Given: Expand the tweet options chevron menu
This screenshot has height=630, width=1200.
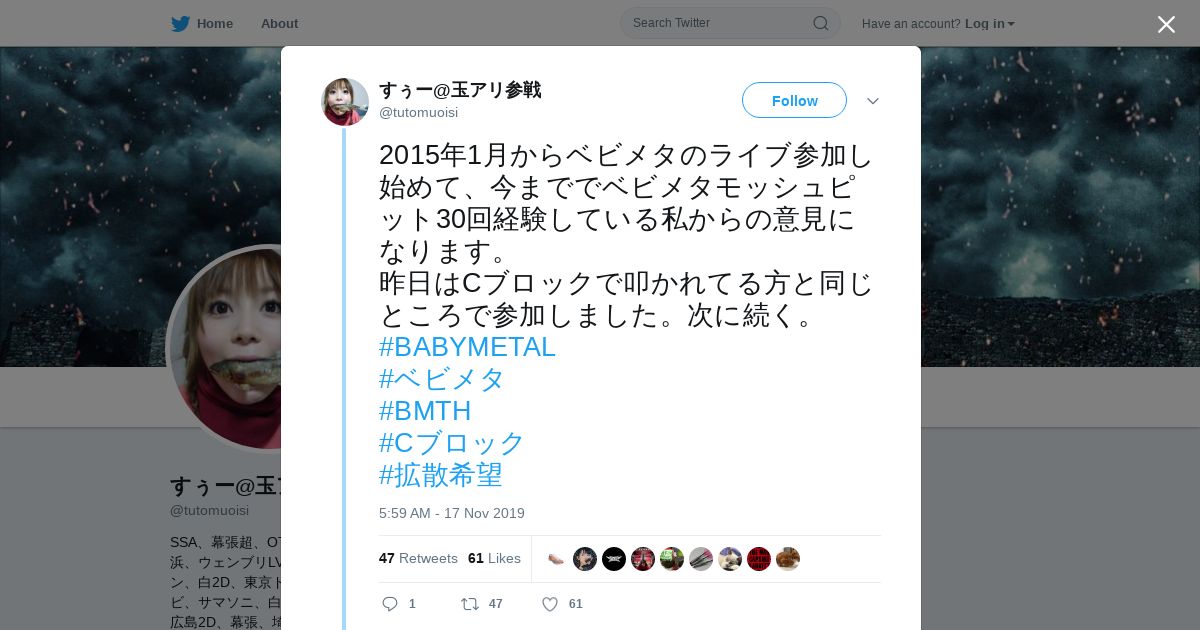Looking at the screenshot, I should pos(872,101).
